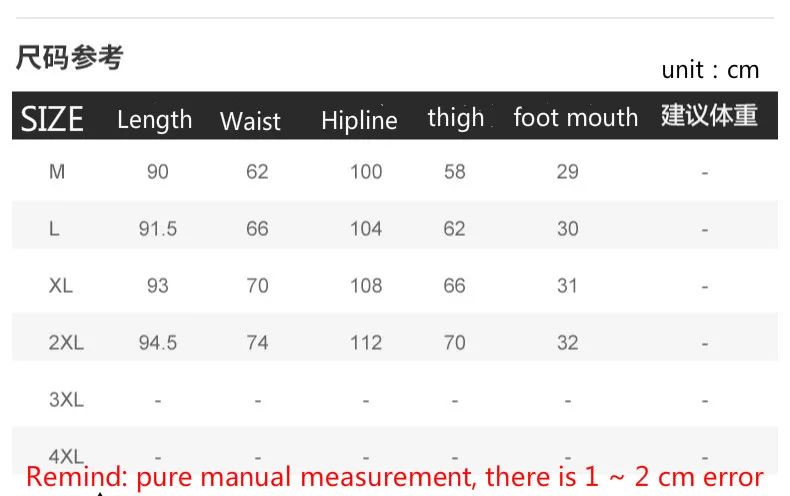This screenshot has height=496, width=790.
Task: Click the 2XL size row label
Action: [x=66, y=343]
